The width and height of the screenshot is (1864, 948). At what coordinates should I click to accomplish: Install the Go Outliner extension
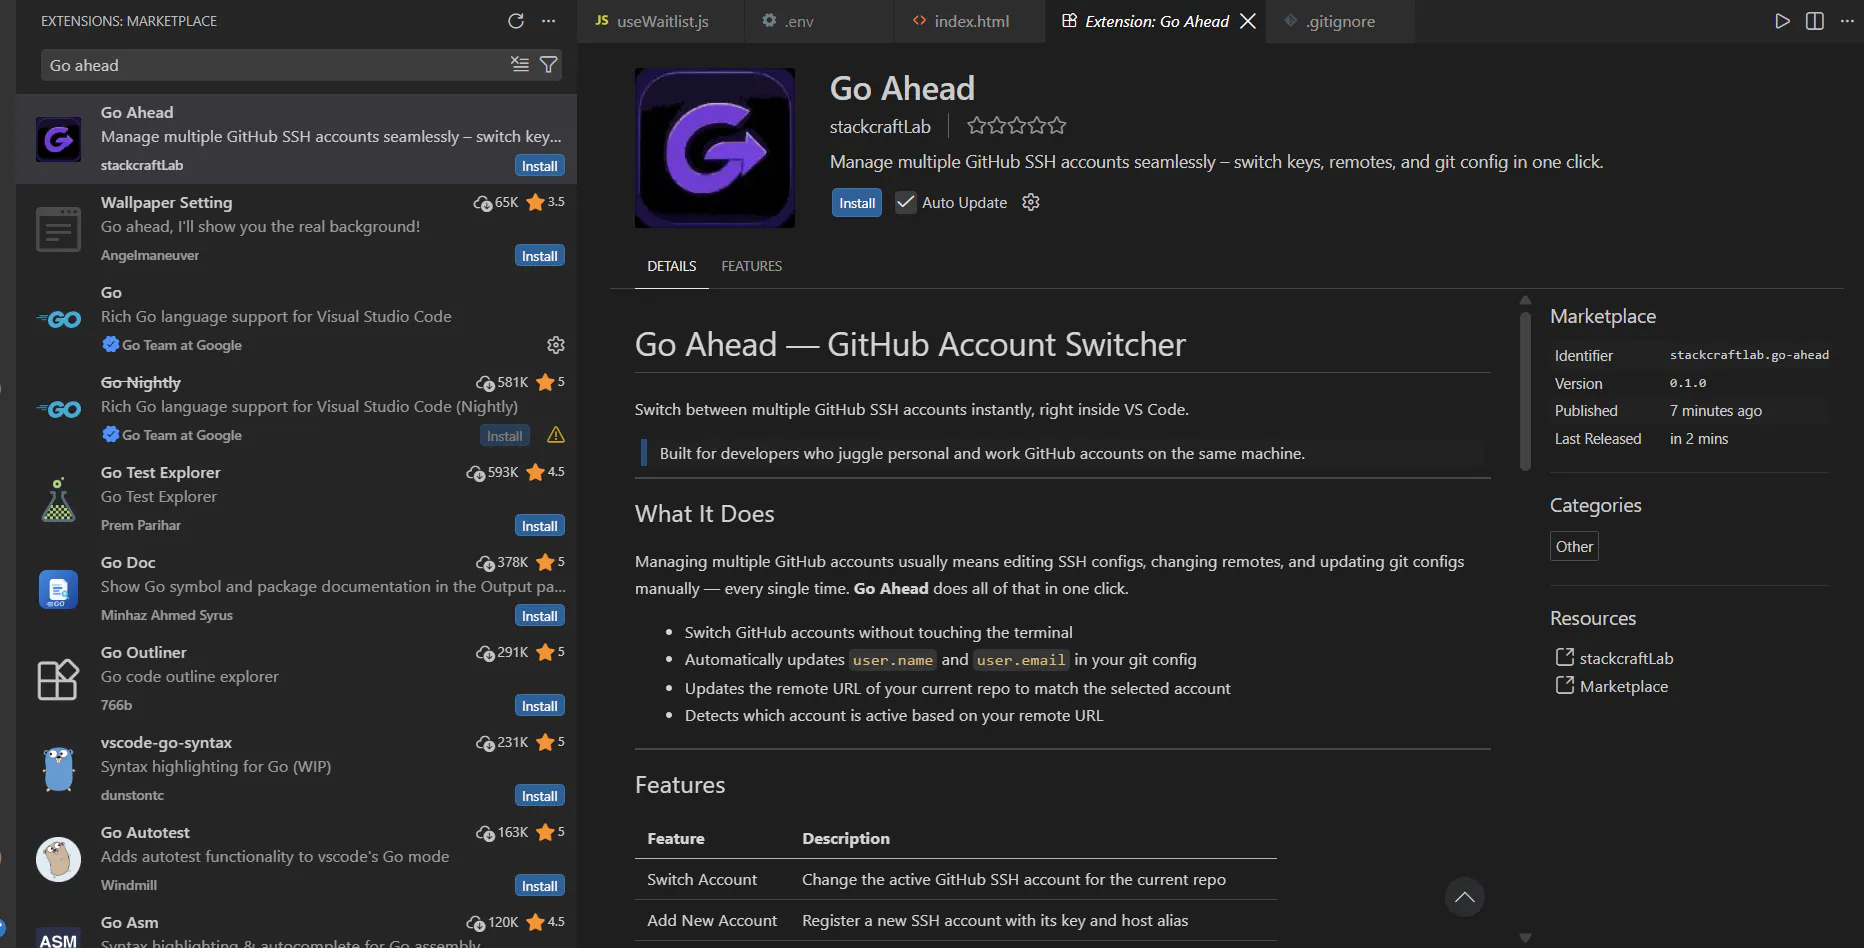(540, 706)
